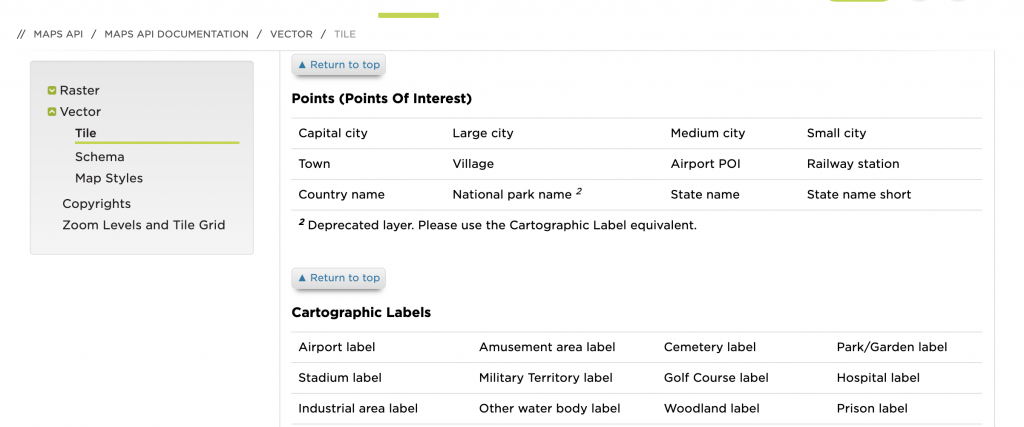Open Zoom Levels and Tile Grid
The image size is (1024, 427).
click(x=143, y=225)
